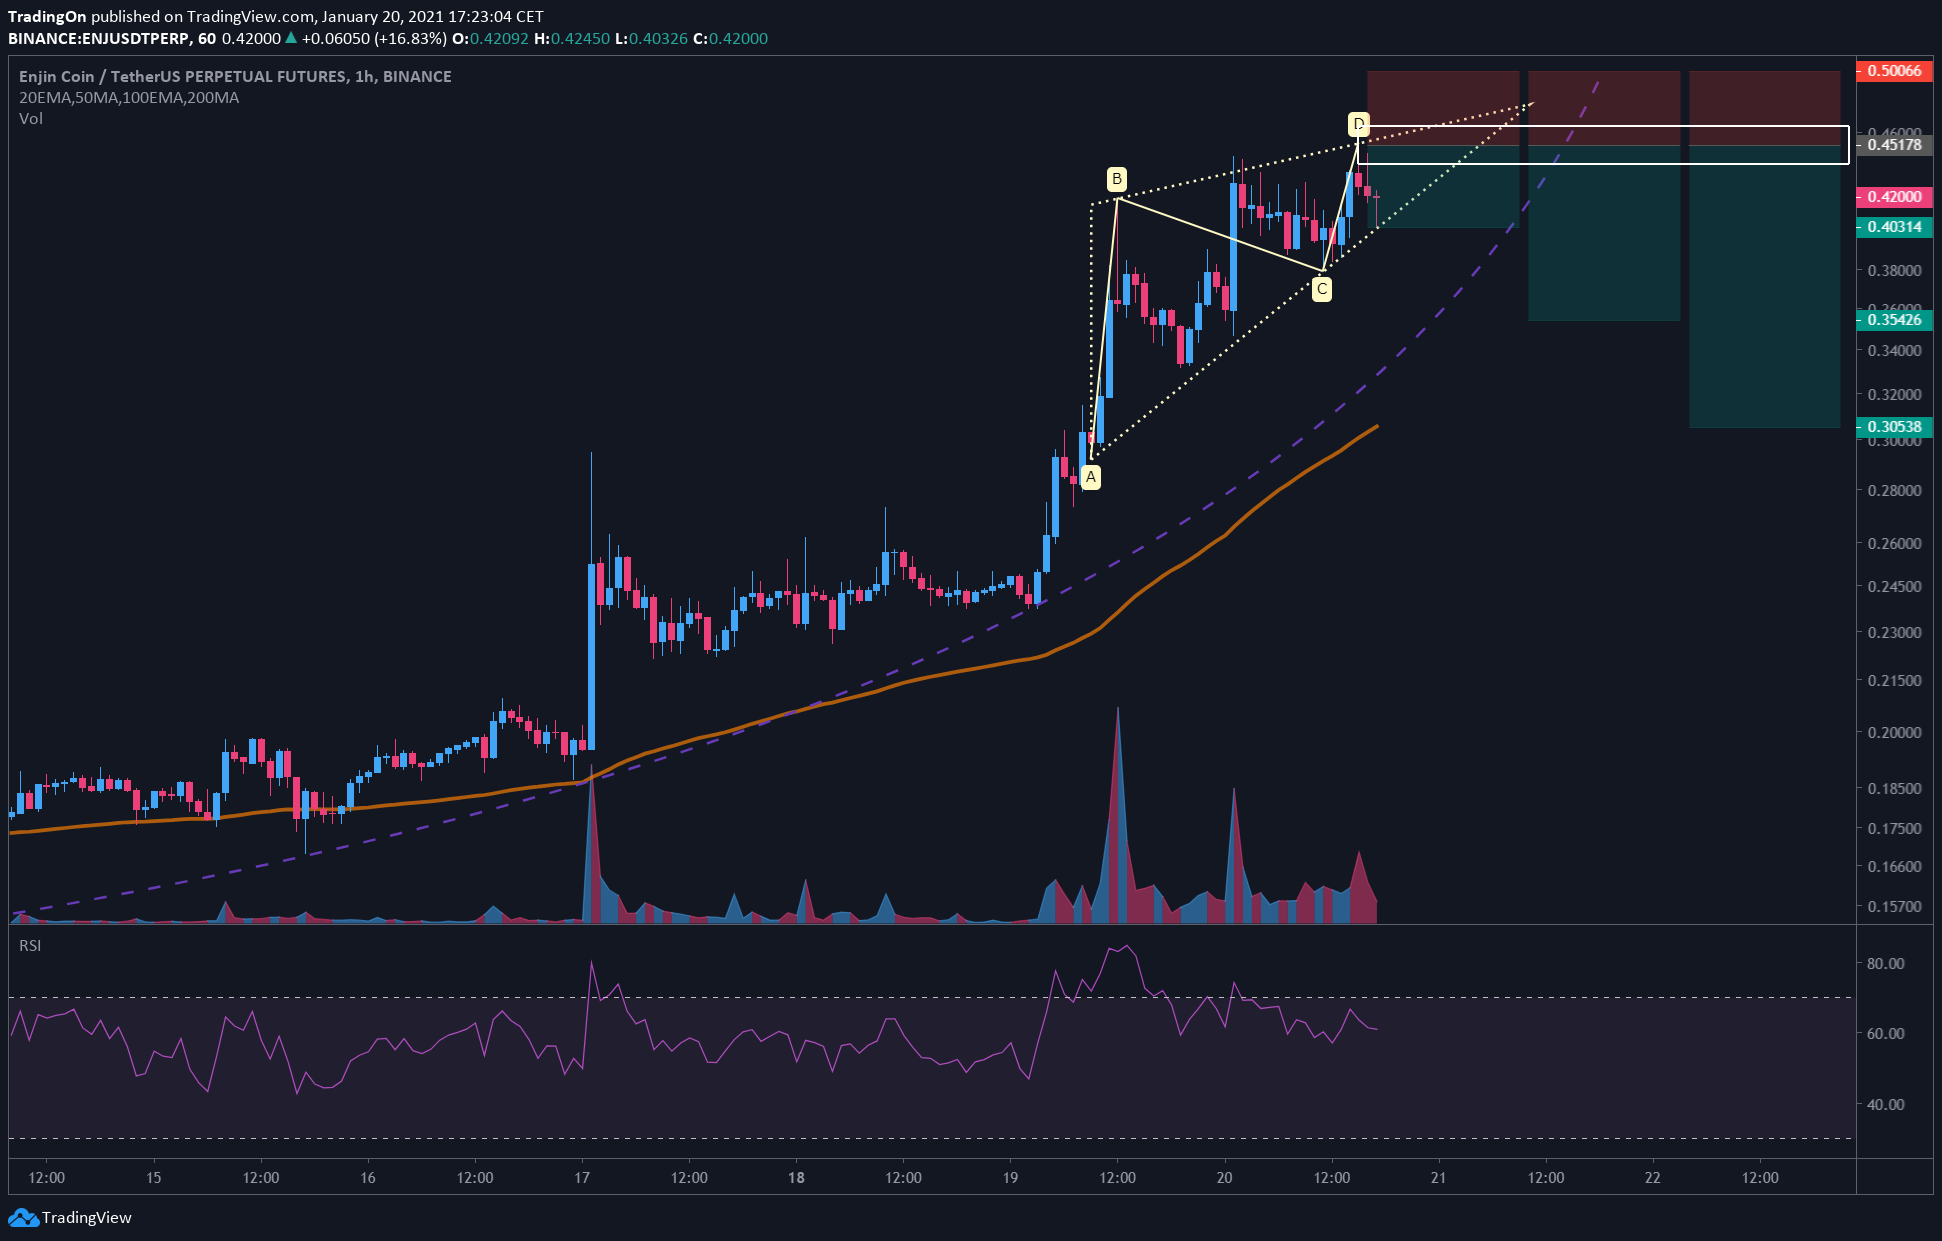Click date 20 on time axis
This screenshot has width=1942, height=1241.
point(1224,1177)
